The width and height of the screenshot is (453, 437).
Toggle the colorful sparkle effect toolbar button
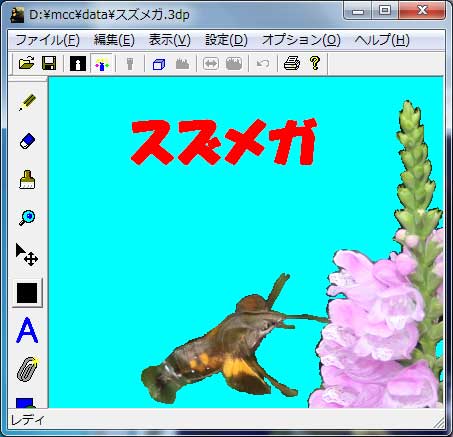tap(102, 63)
